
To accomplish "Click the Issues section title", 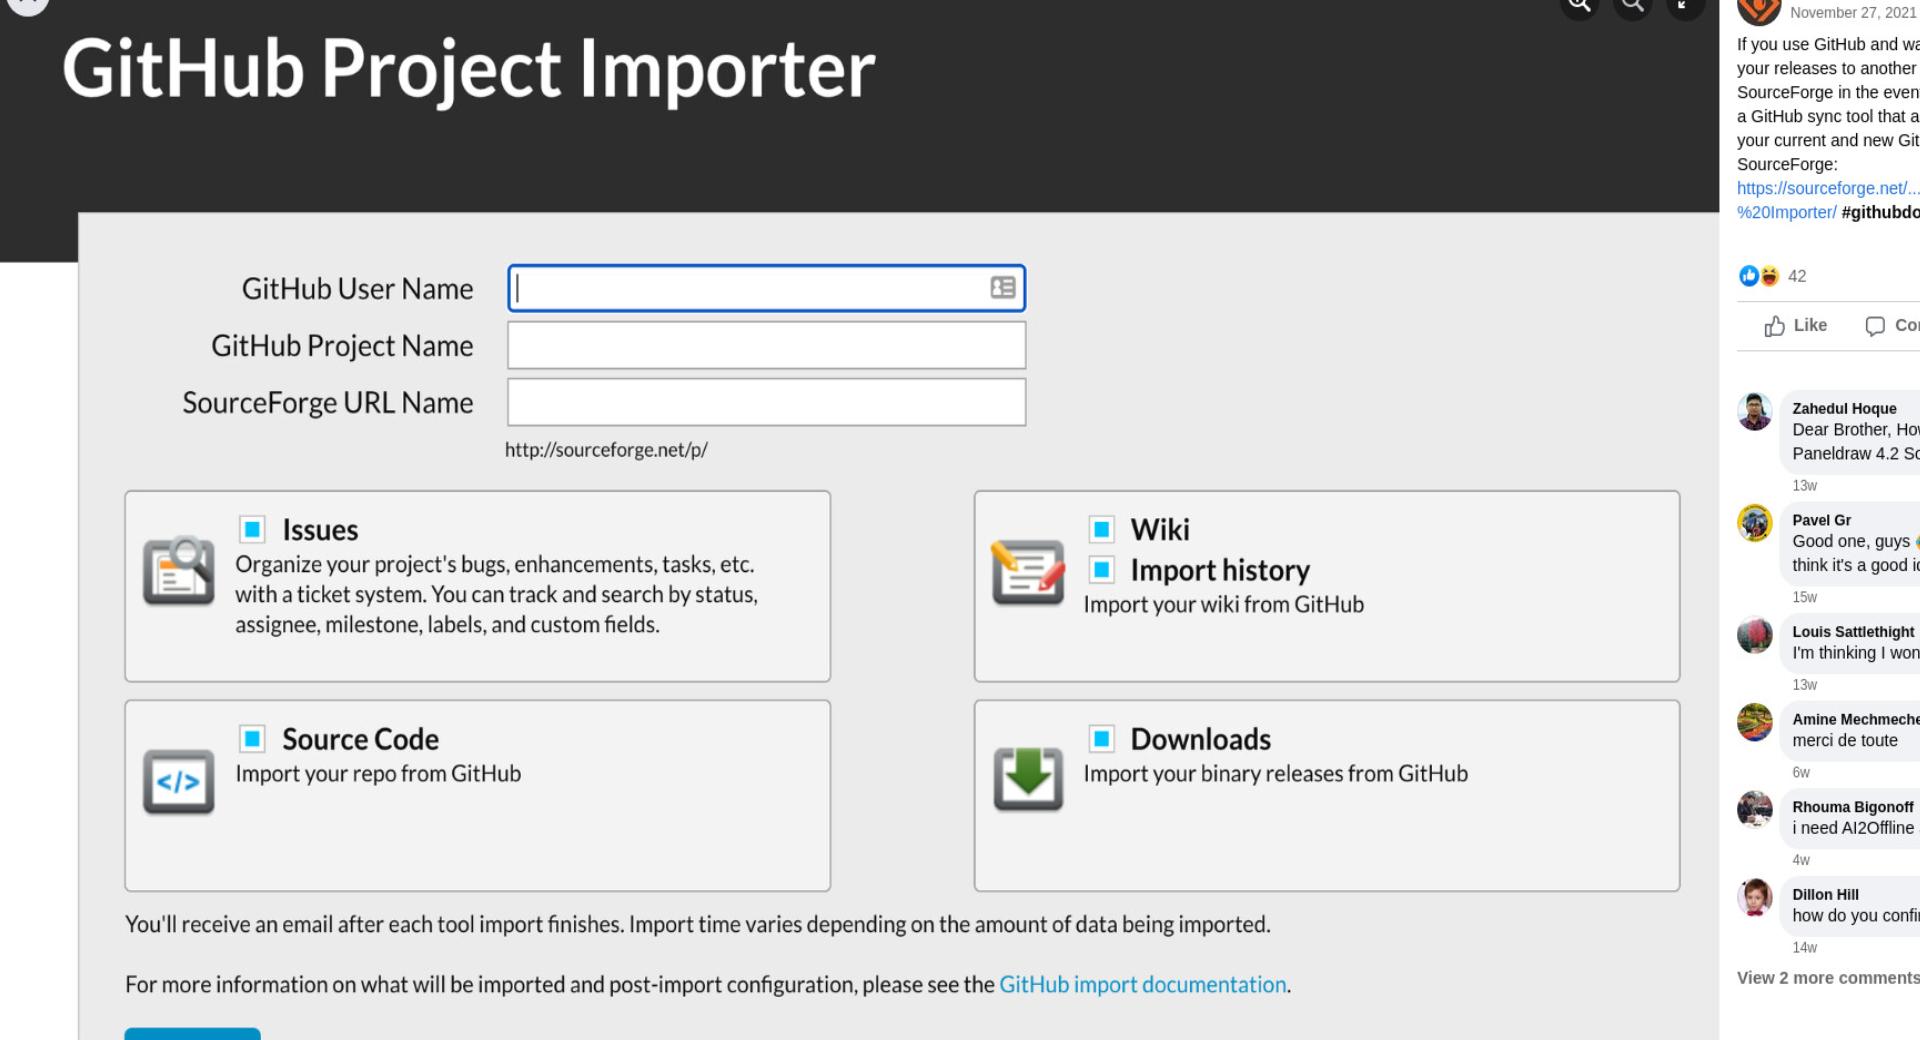I will click(x=320, y=529).
